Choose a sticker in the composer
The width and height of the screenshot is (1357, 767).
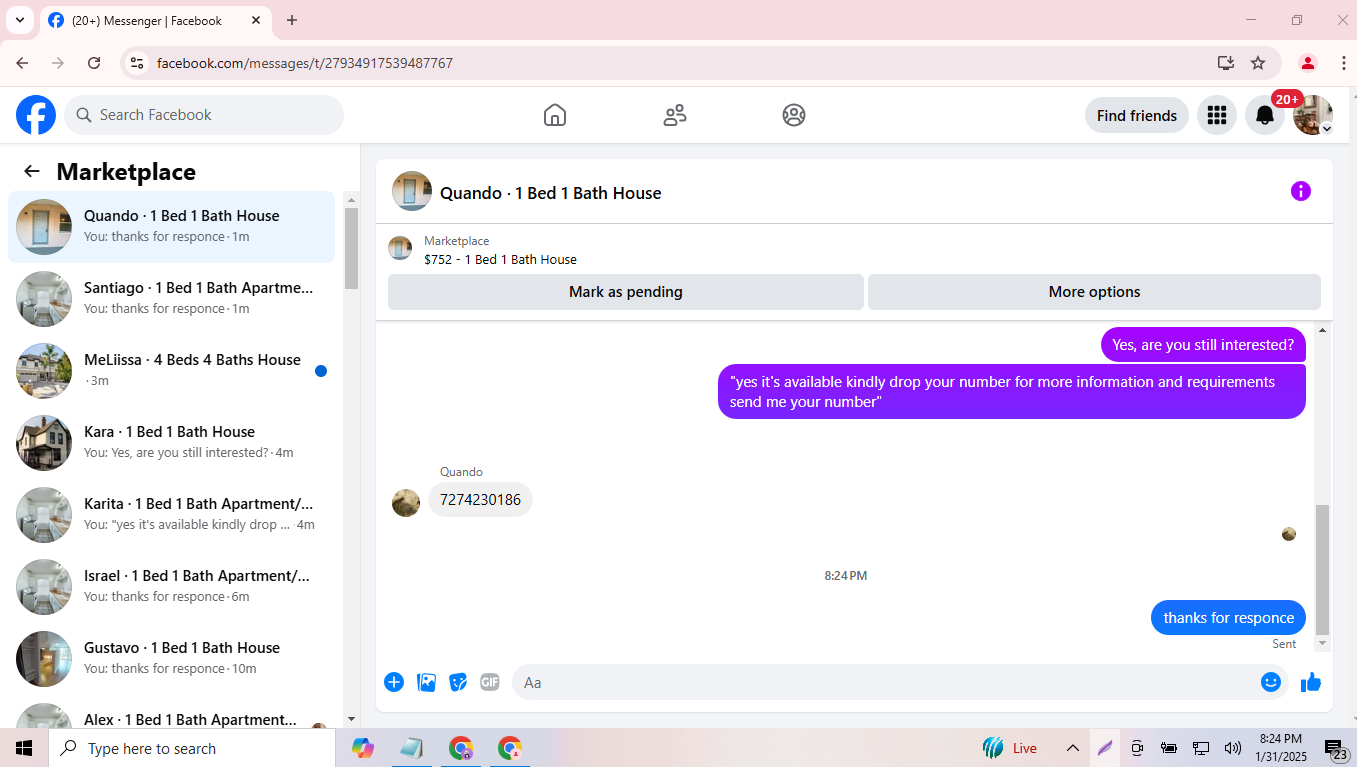(x=458, y=682)
